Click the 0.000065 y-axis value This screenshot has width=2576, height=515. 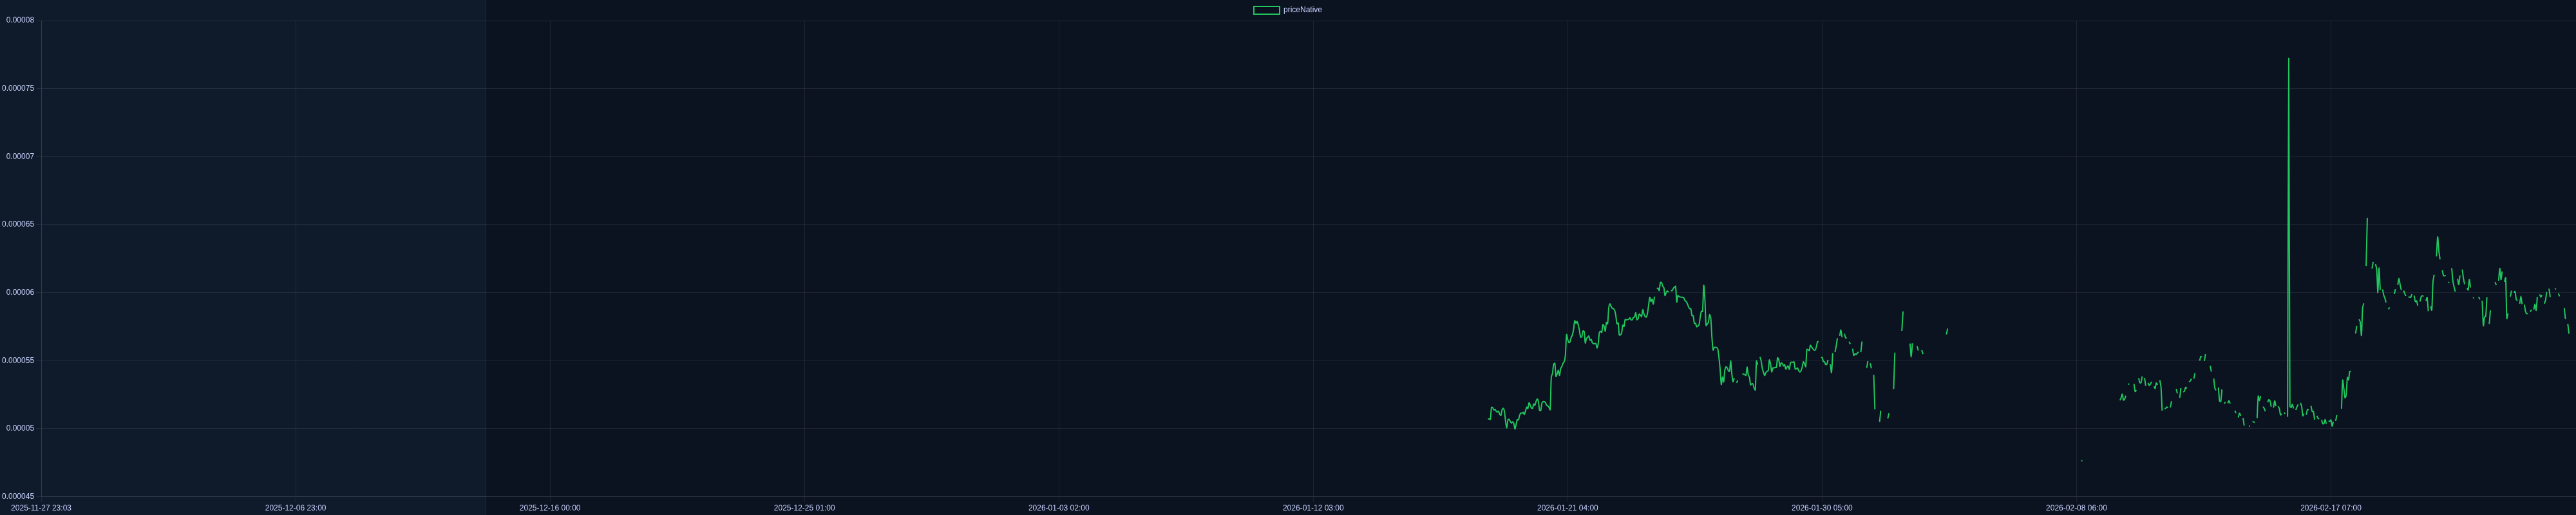pyautogui.click(x=18, y=224)
